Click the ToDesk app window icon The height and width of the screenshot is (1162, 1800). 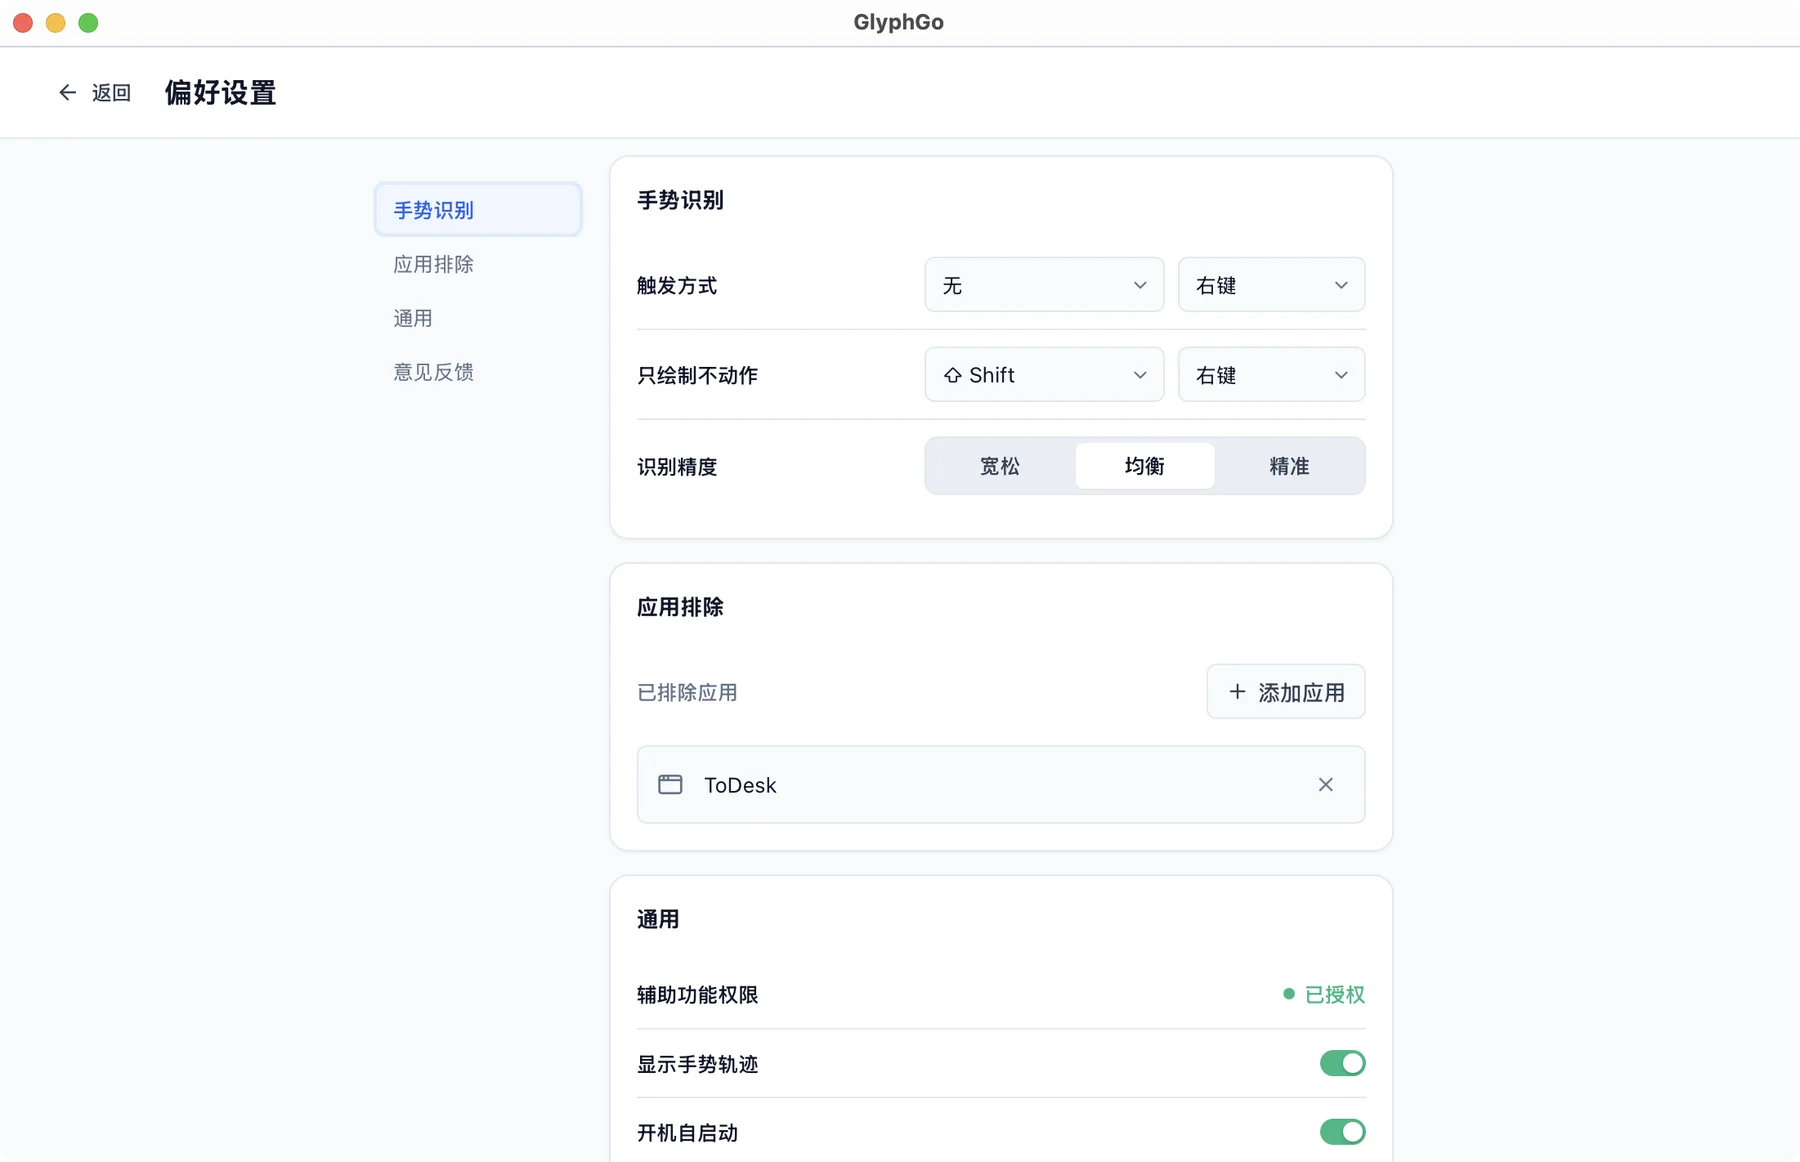click(x=670, y=785)
